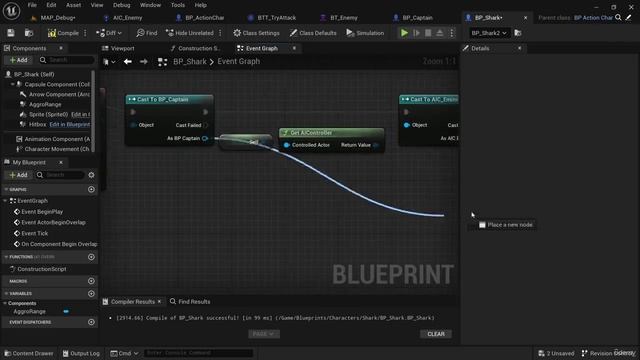
Task: Click the Components search field
Action: click(x=67, y=60)
